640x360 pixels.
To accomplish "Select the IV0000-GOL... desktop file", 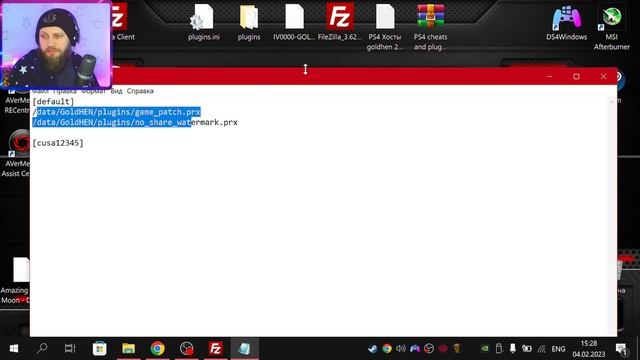I will click(294, 21).
